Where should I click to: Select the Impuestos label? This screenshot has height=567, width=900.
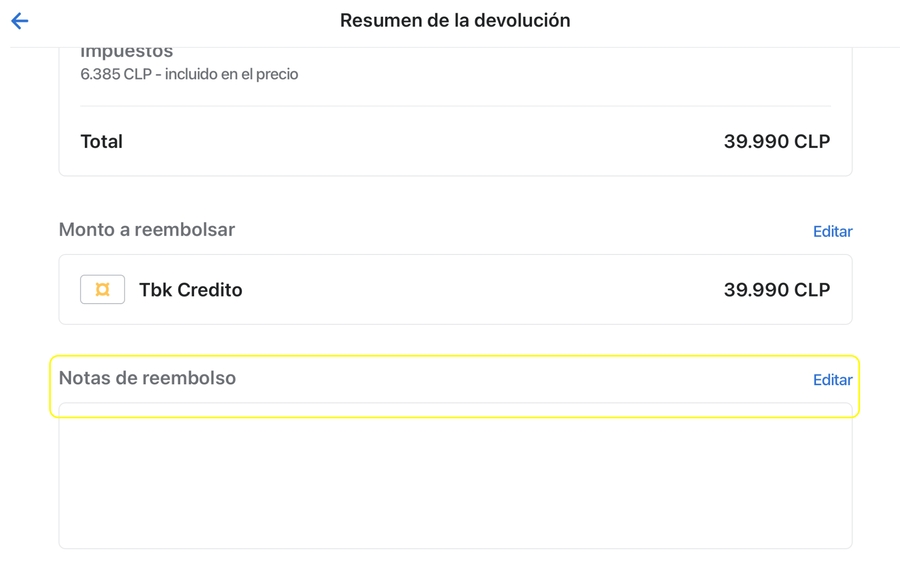coord(127,52)
